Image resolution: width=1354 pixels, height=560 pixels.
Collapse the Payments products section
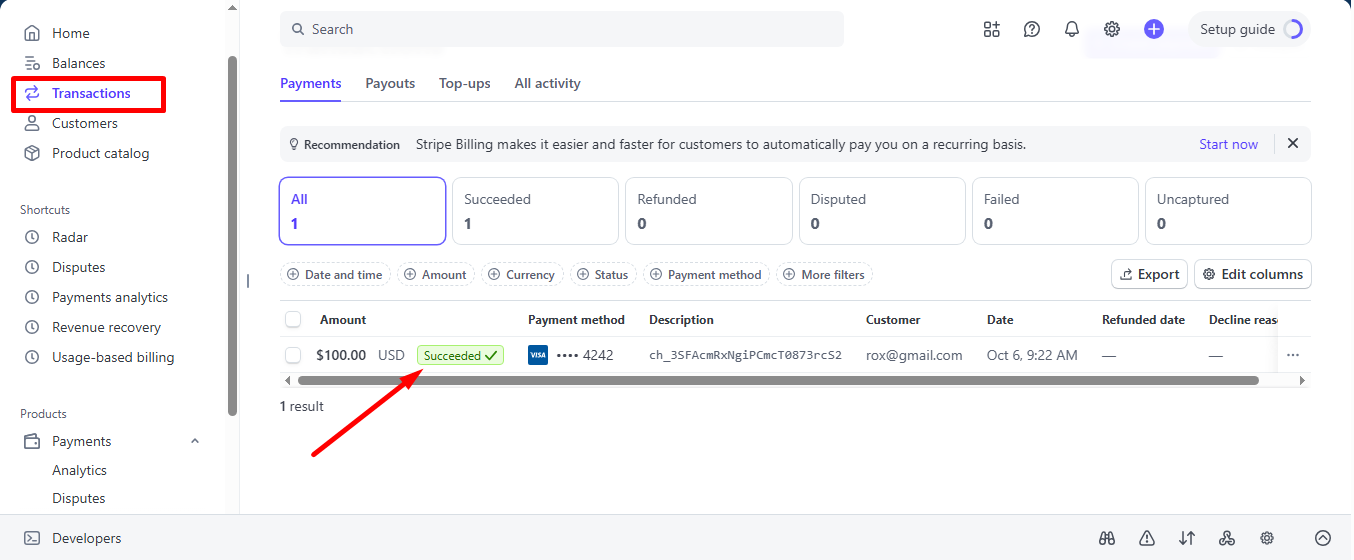point(195,441)
